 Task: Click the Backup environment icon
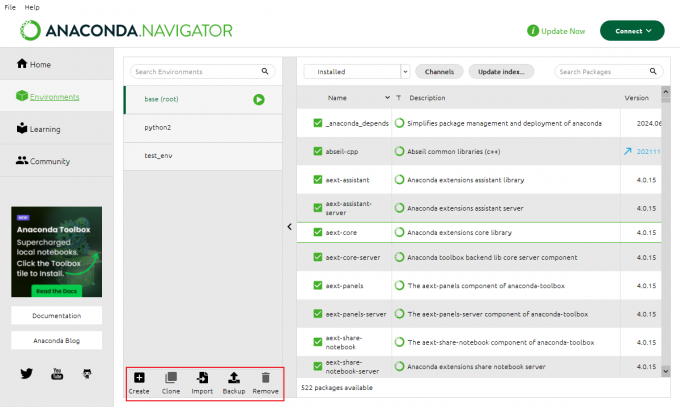pos(234,377)
